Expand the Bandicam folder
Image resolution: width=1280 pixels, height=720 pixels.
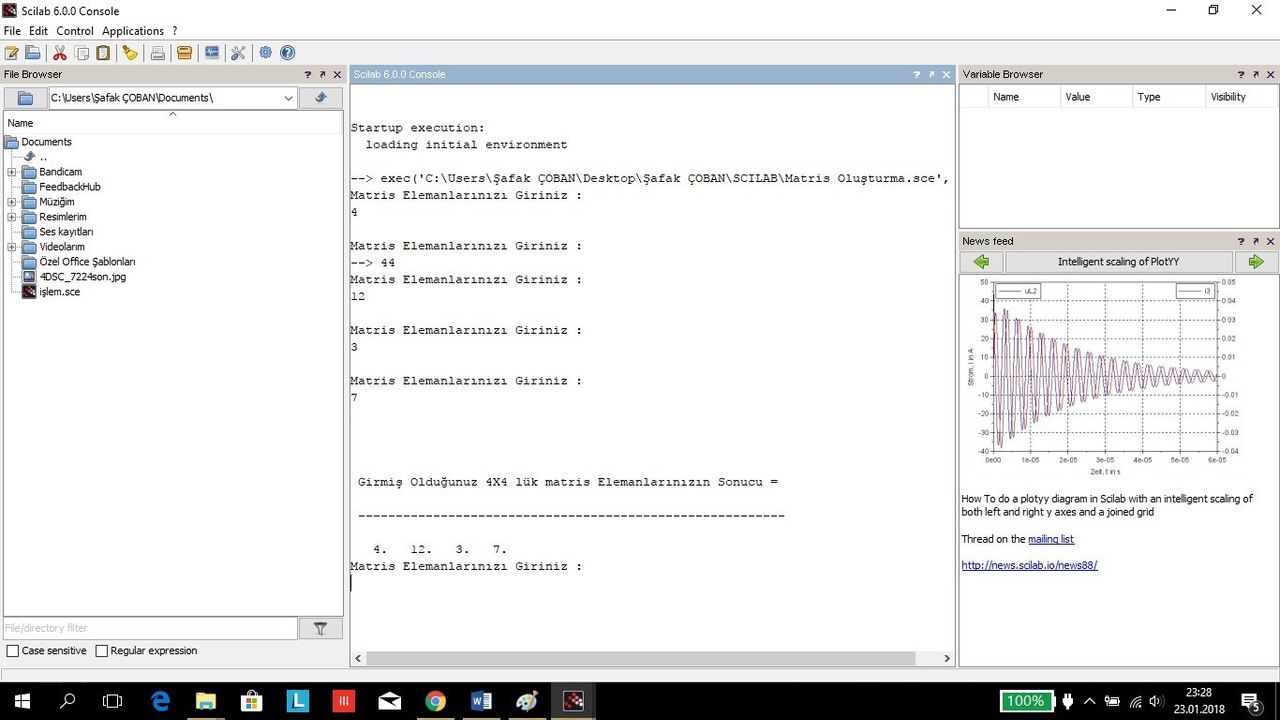12,172
